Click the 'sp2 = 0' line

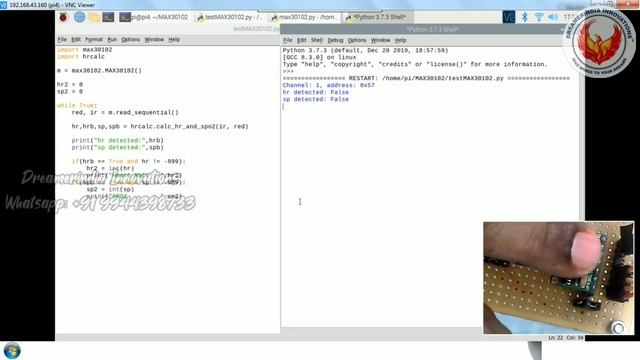(70, 91)
